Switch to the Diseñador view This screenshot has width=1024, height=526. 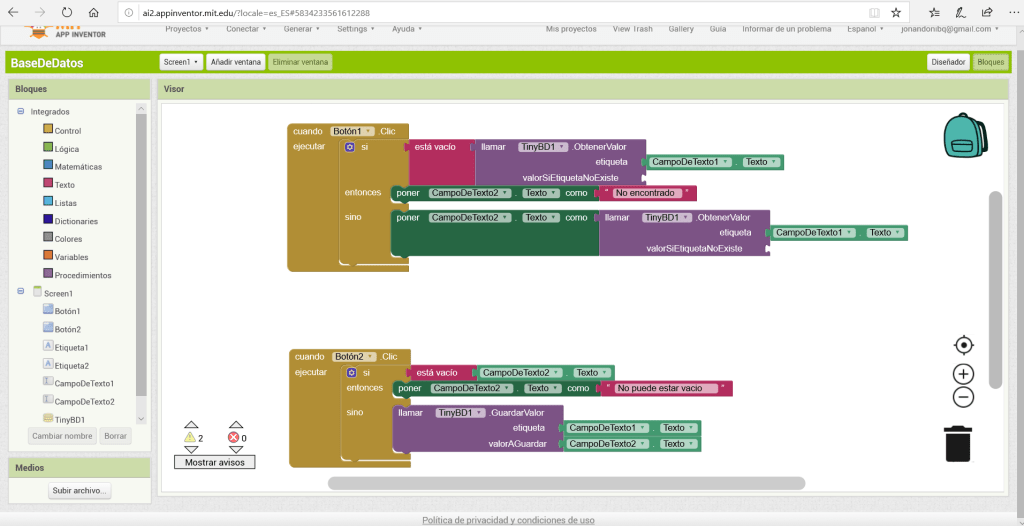click(x=948, y=62)
